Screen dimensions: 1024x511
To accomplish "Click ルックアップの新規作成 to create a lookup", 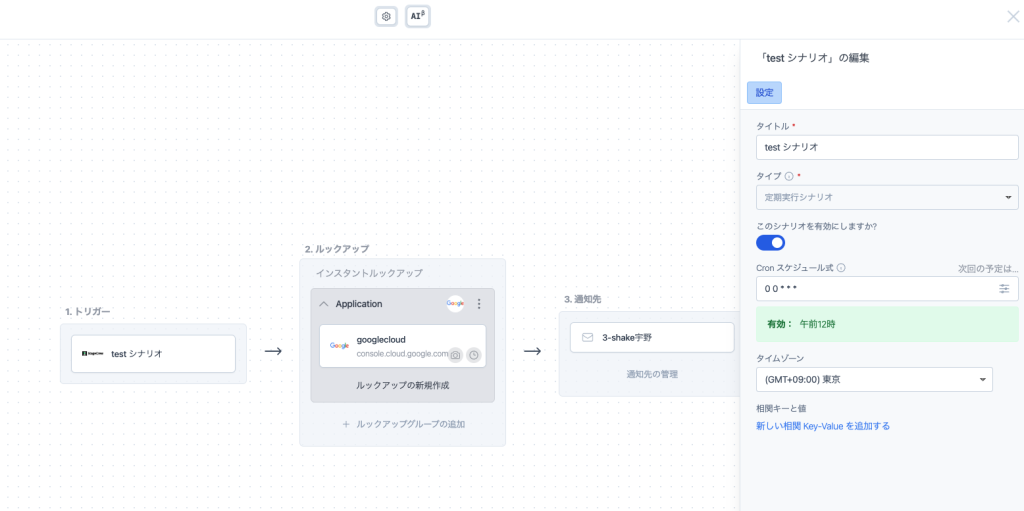I will coord(402,385).
